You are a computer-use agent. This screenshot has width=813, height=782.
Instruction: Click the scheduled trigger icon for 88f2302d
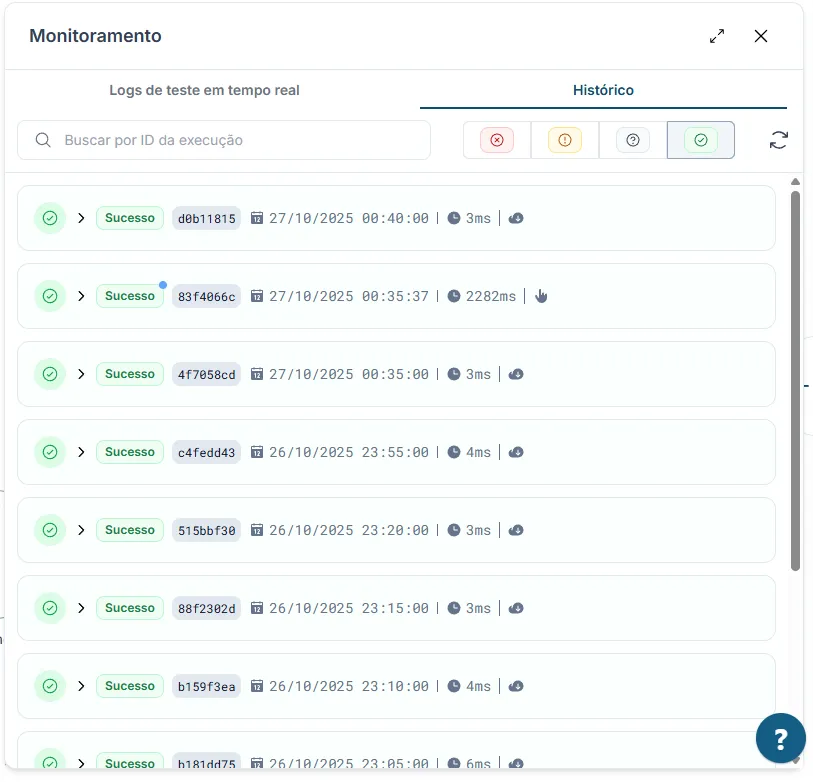point(516,608)
